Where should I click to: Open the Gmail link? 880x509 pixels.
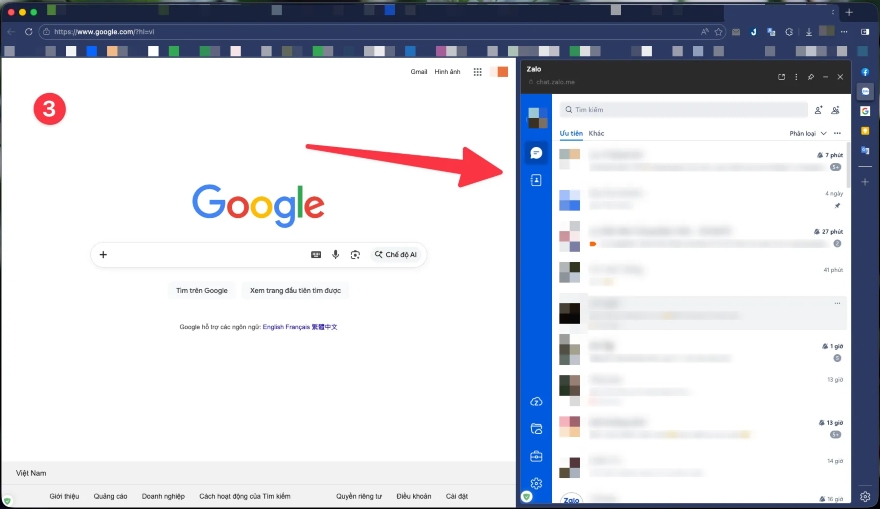coord(419,72)
